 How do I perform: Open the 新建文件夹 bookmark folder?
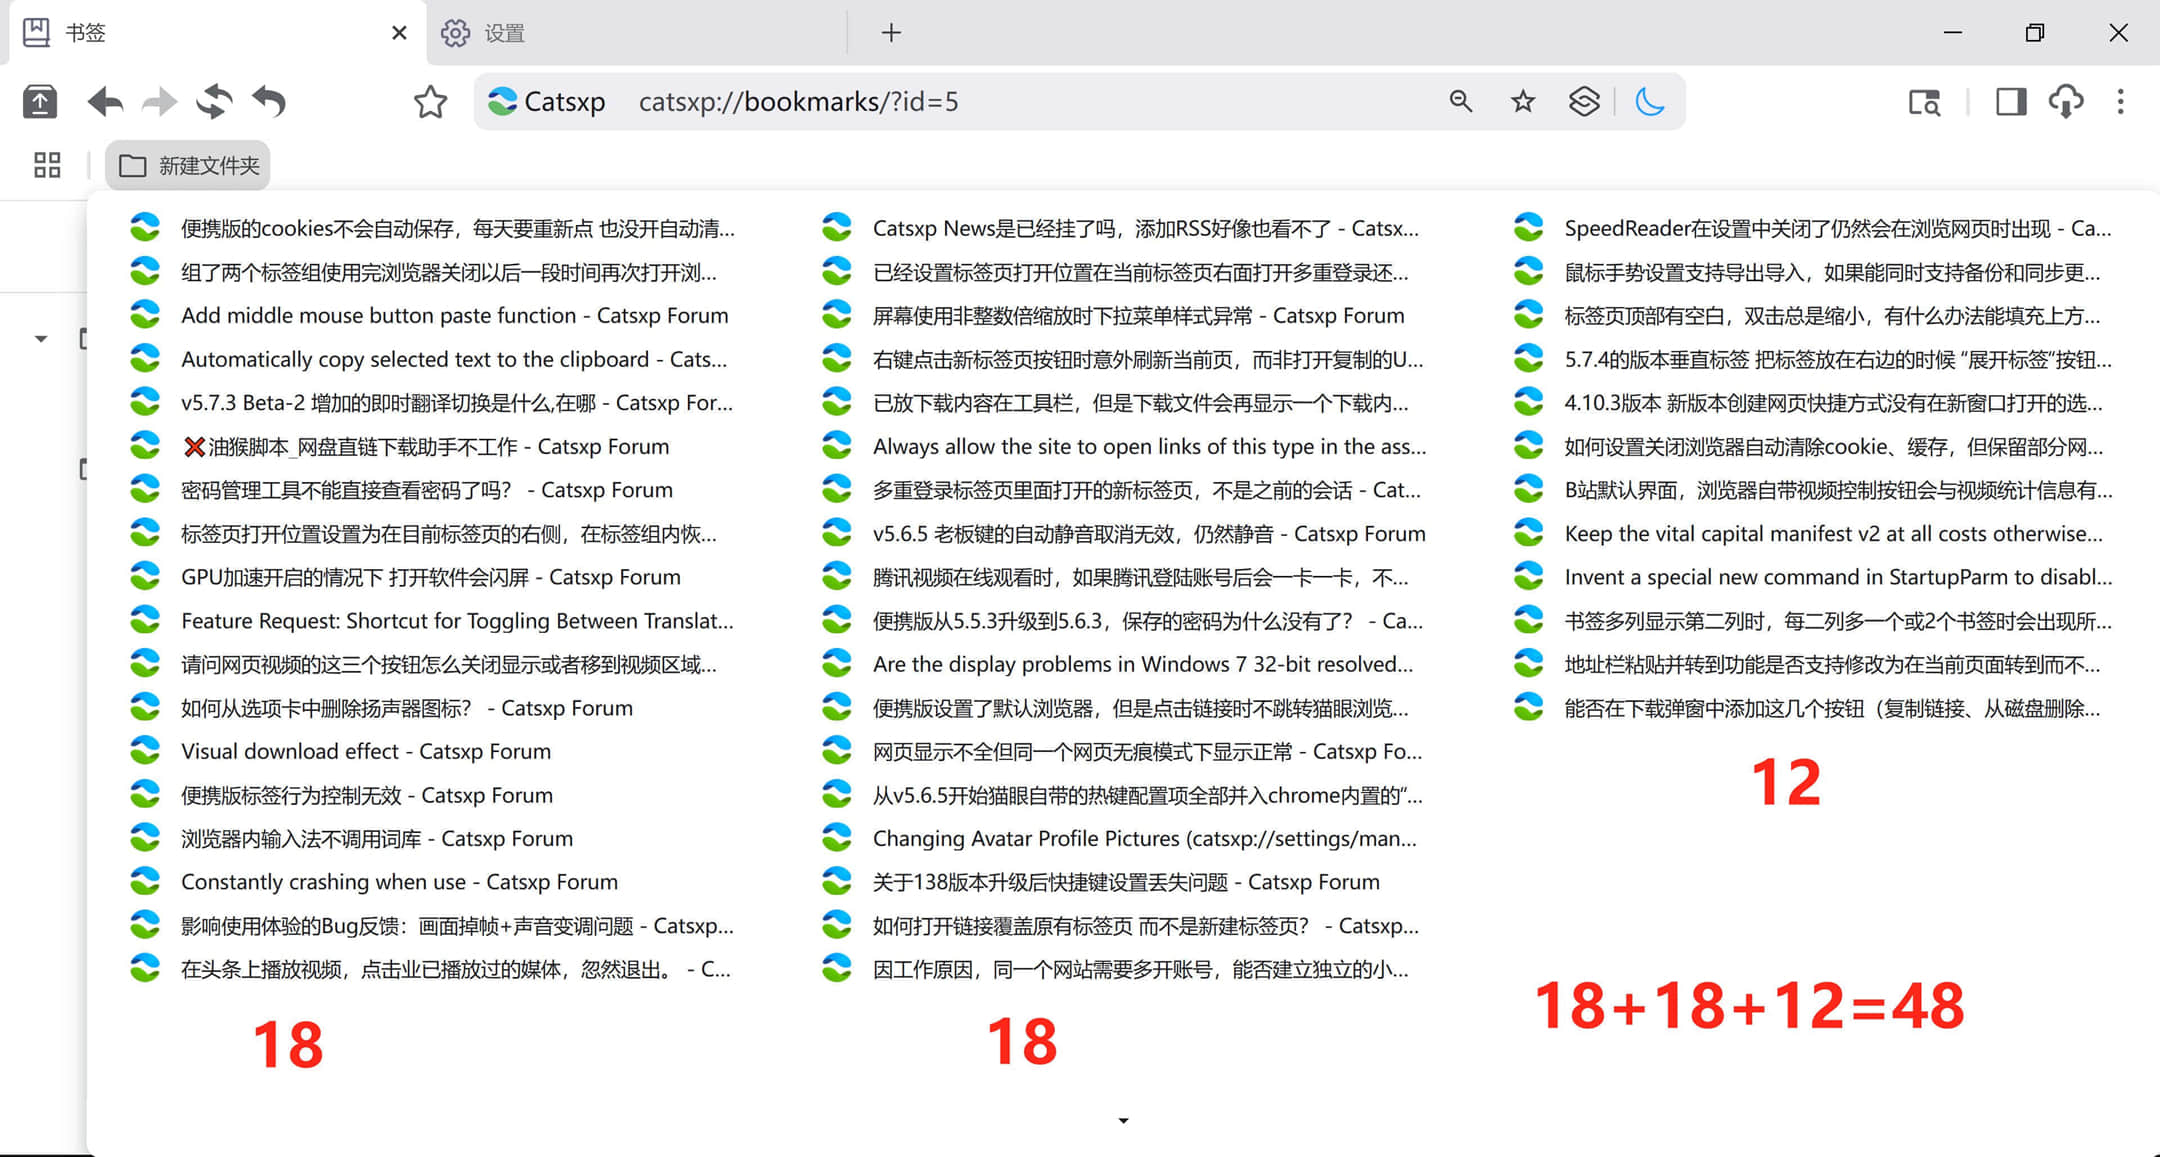click(x=188, y=165)
